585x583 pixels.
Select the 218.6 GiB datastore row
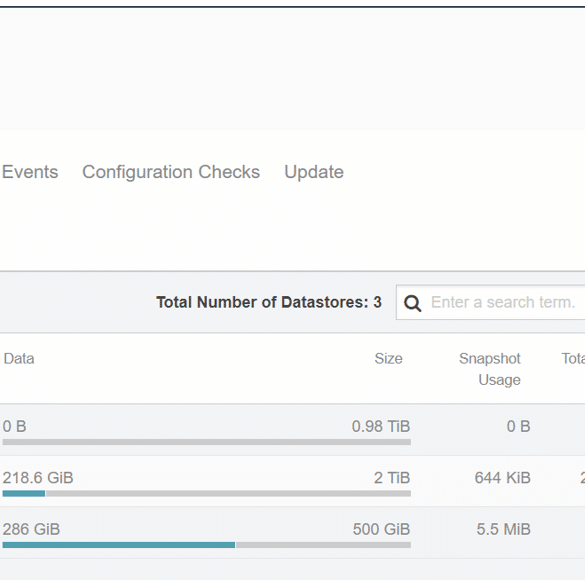tap(292, 481)
